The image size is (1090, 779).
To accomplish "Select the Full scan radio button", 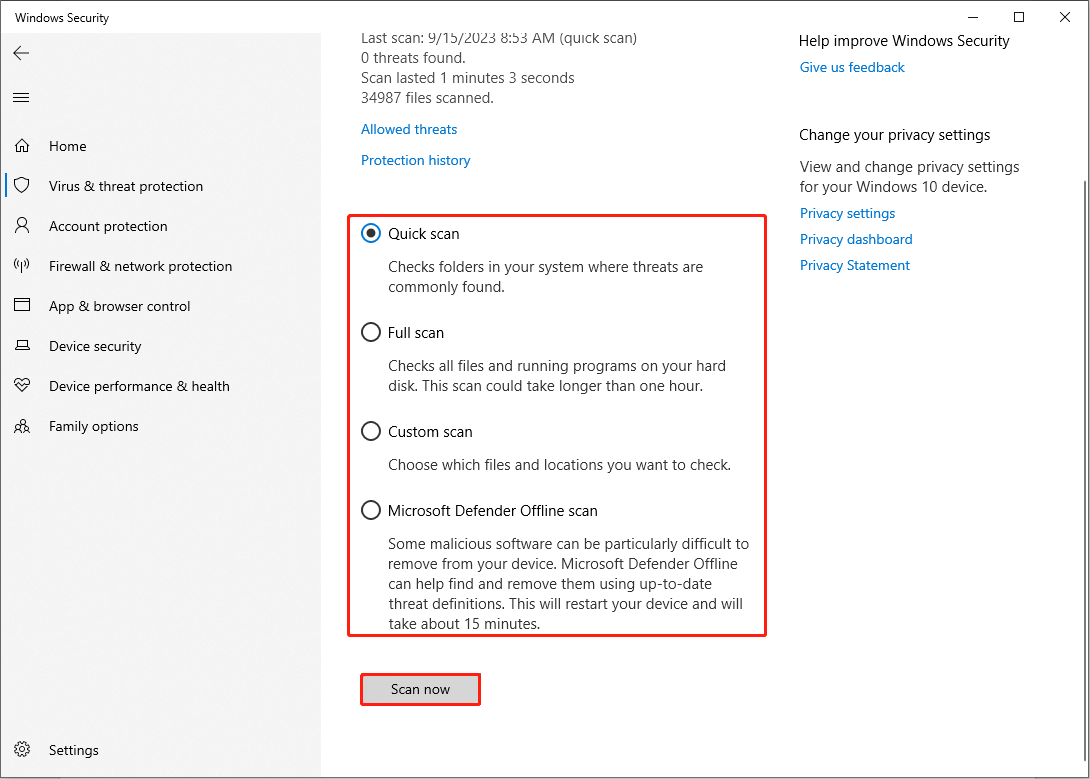I will coord(371,332).
